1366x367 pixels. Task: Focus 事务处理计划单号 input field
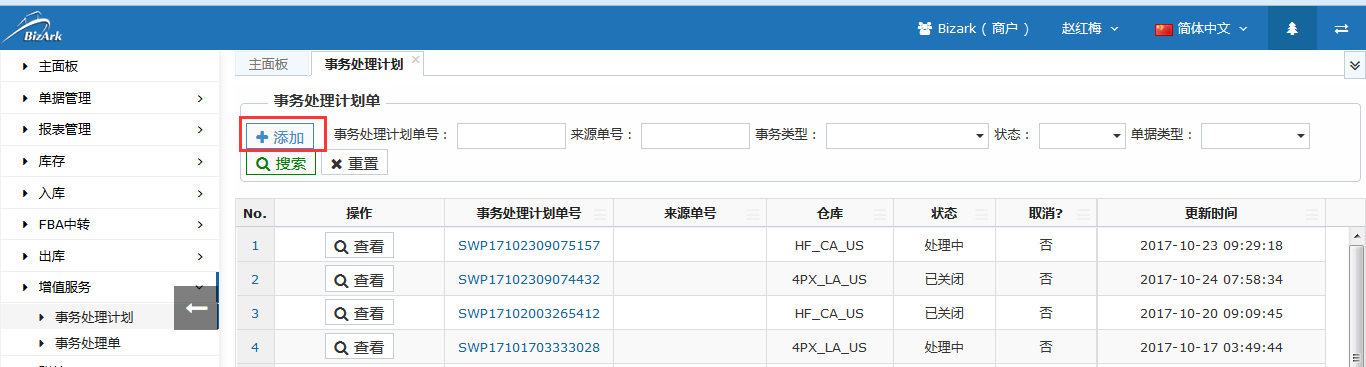coord(511,136)
